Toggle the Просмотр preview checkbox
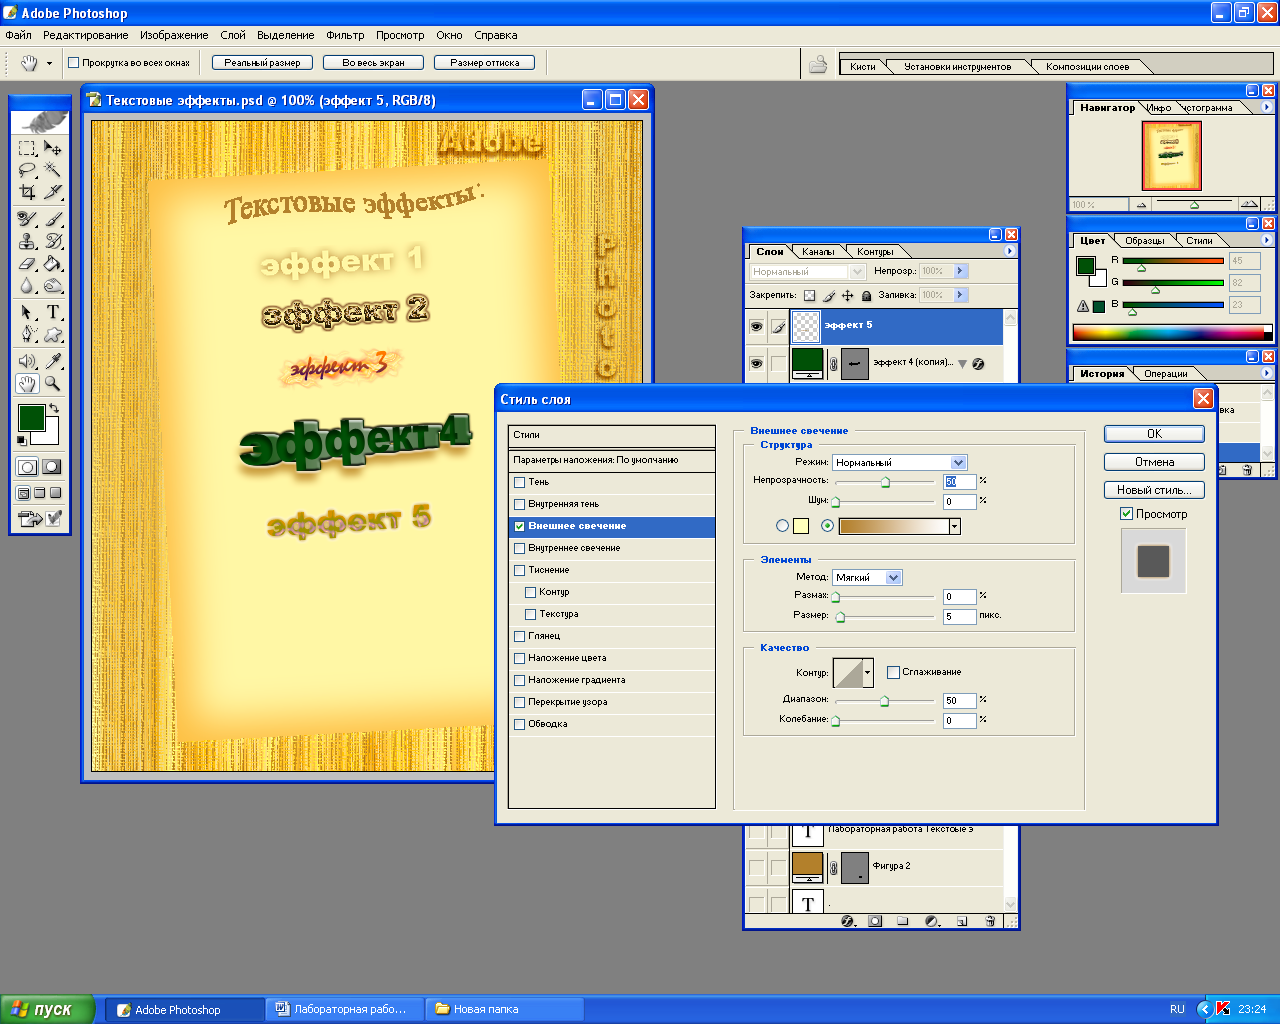This screenshot has height=1024, width=1280. click(x=1126, y=514)
